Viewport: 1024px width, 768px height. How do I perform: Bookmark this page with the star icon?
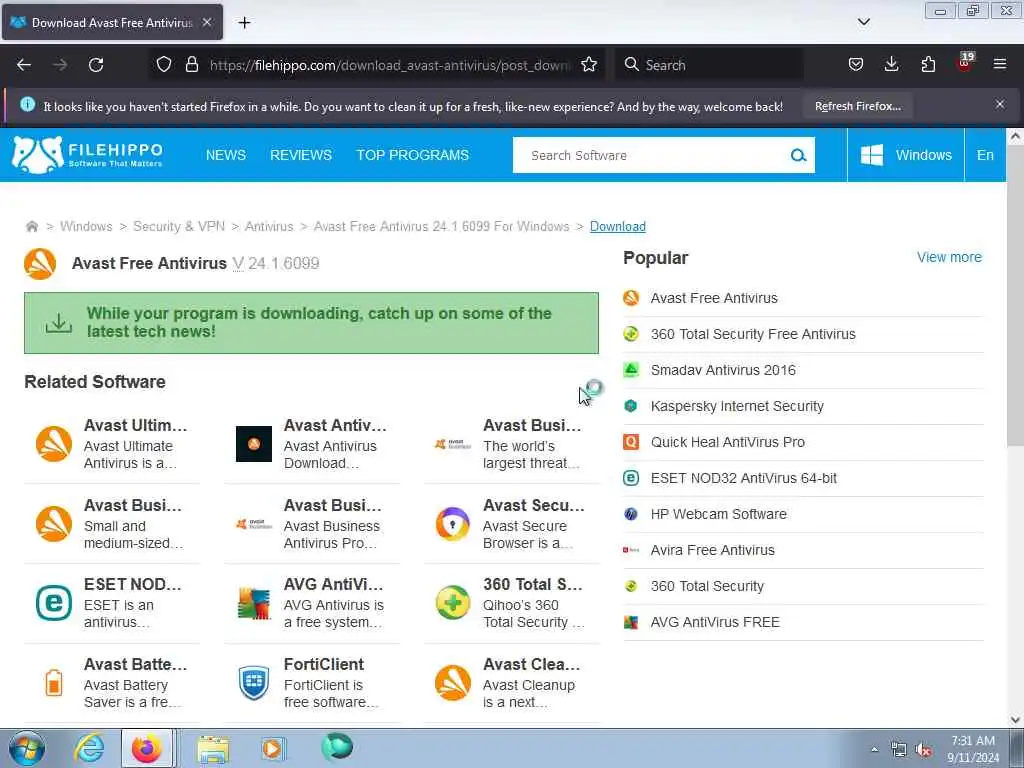click(x=589, y=65)
